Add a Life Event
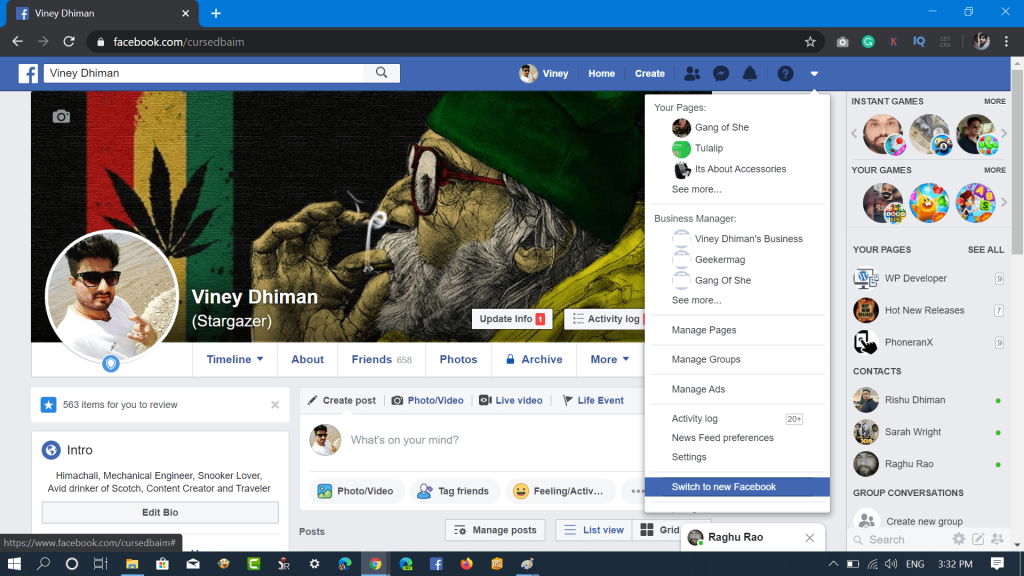 pyautogui.click(x=593, y=400)
